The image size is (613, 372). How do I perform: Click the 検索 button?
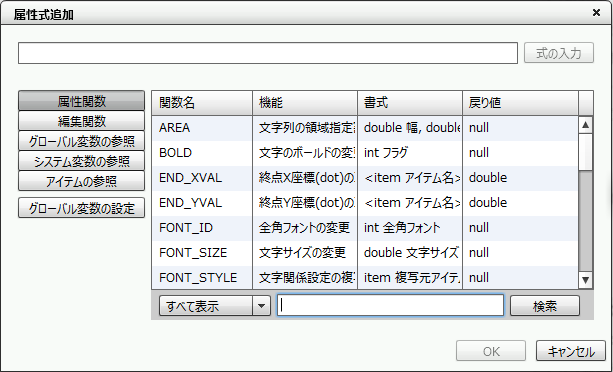pyautogui.click(x=545, y=306)
